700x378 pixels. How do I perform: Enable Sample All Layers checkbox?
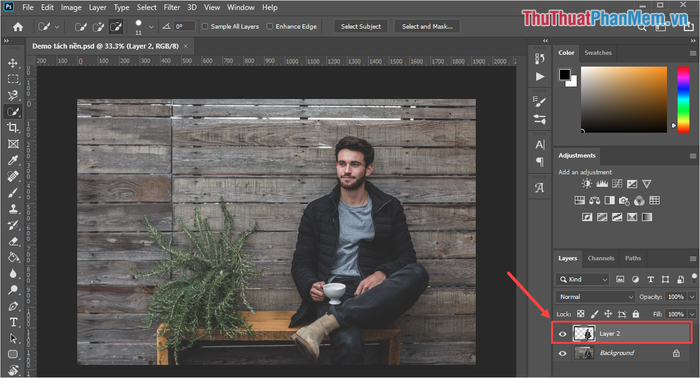[x=205, y=26]
